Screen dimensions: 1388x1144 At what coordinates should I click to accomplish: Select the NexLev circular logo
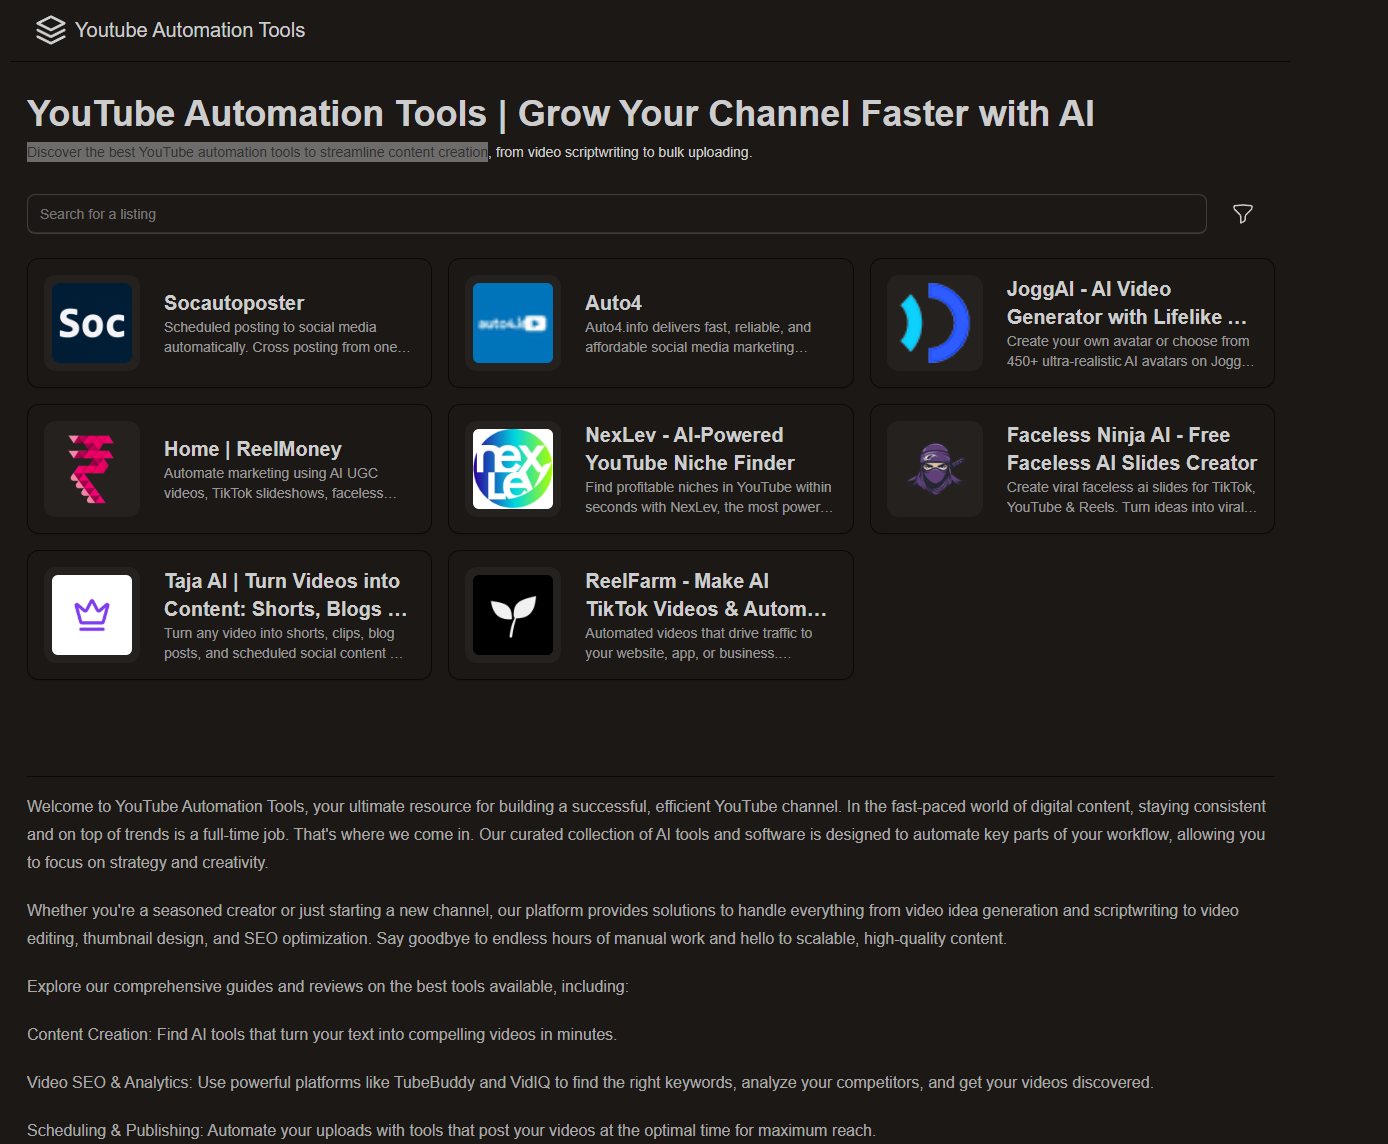pos(513,468)
